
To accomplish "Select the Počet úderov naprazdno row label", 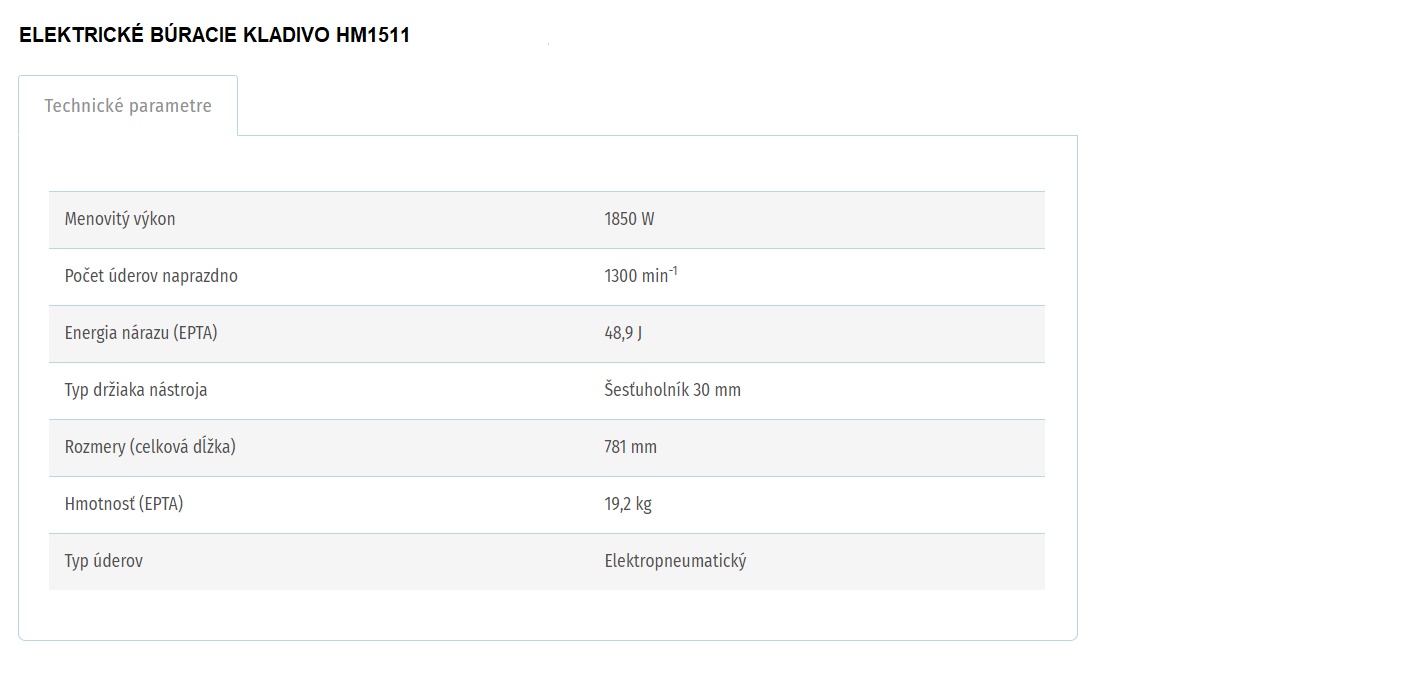I will (x=151, y=276).
